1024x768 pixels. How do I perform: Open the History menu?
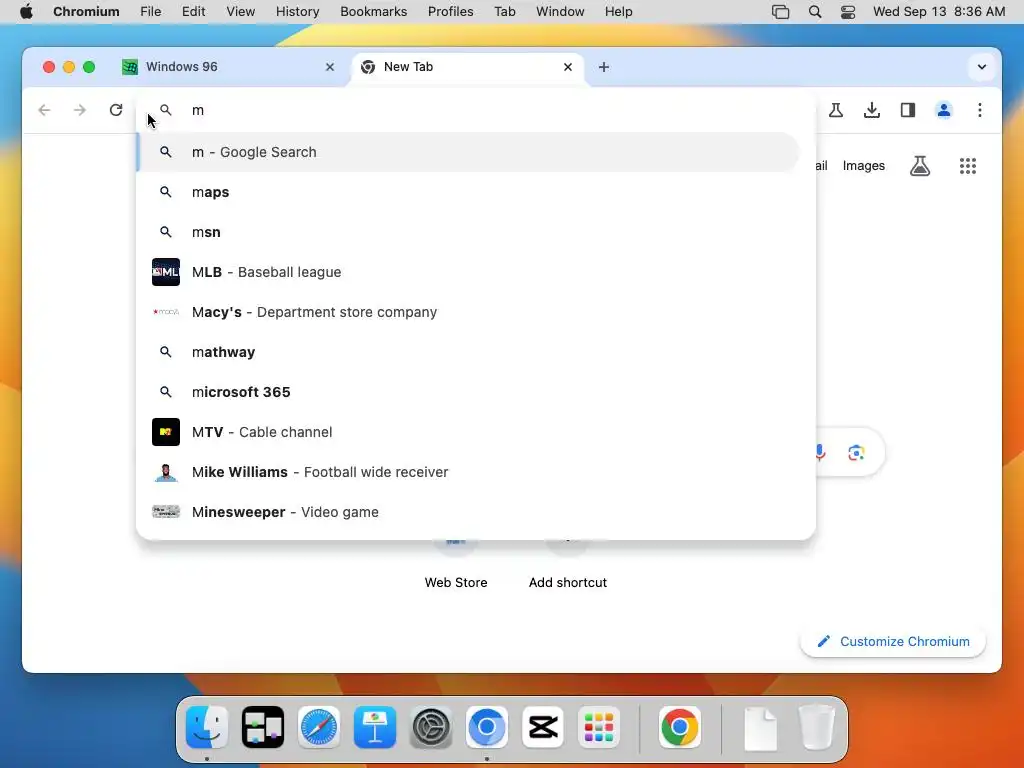[x=297, y=12]
